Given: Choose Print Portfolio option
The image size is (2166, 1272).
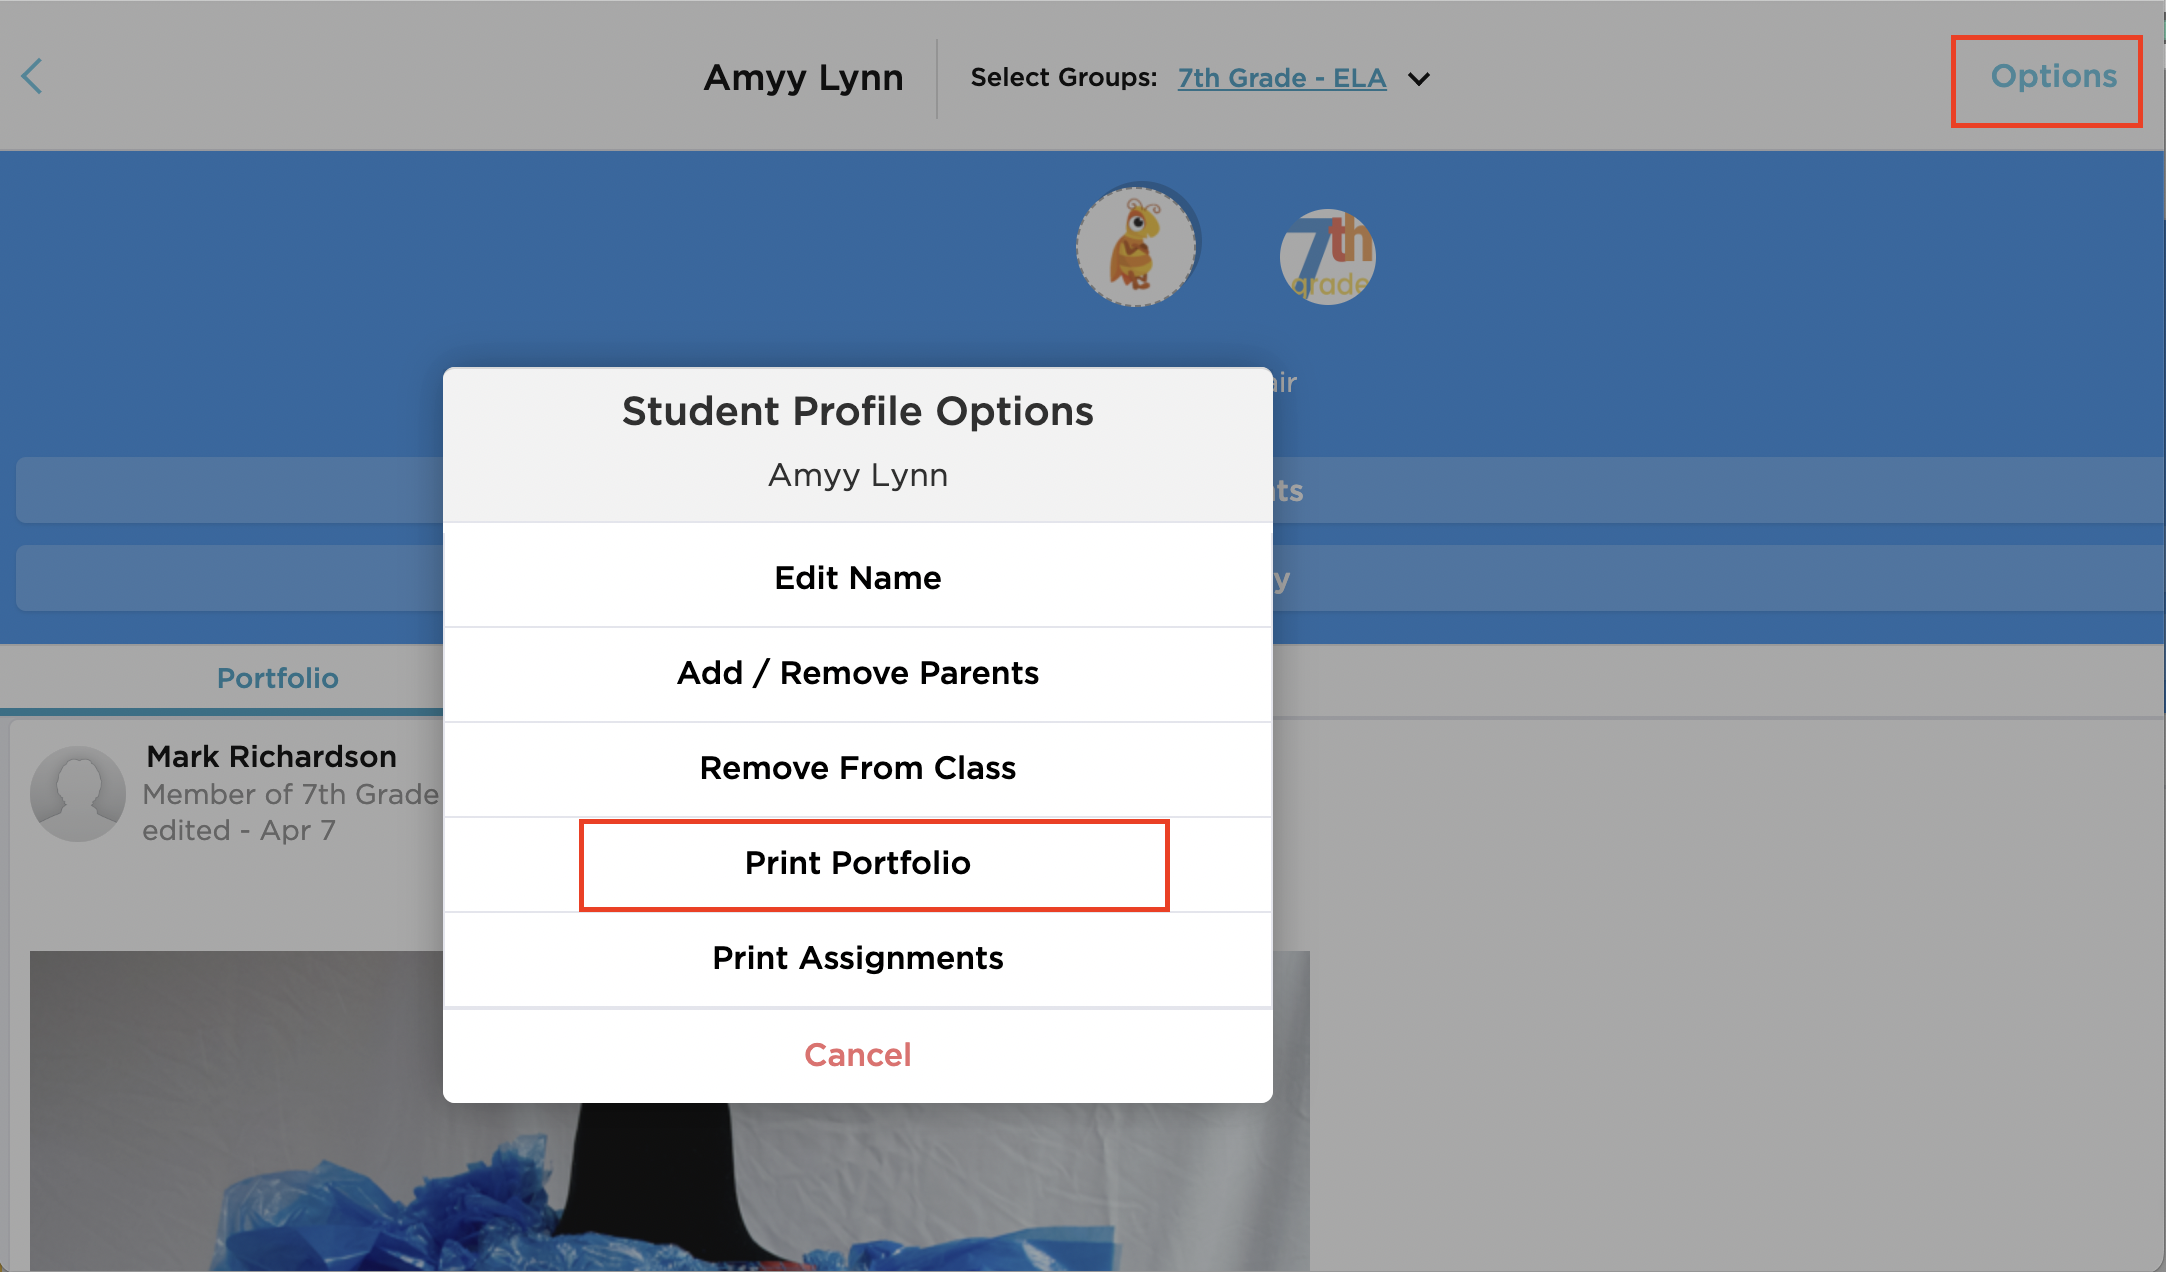Looking at the screenshot, I should coord(857,863).
